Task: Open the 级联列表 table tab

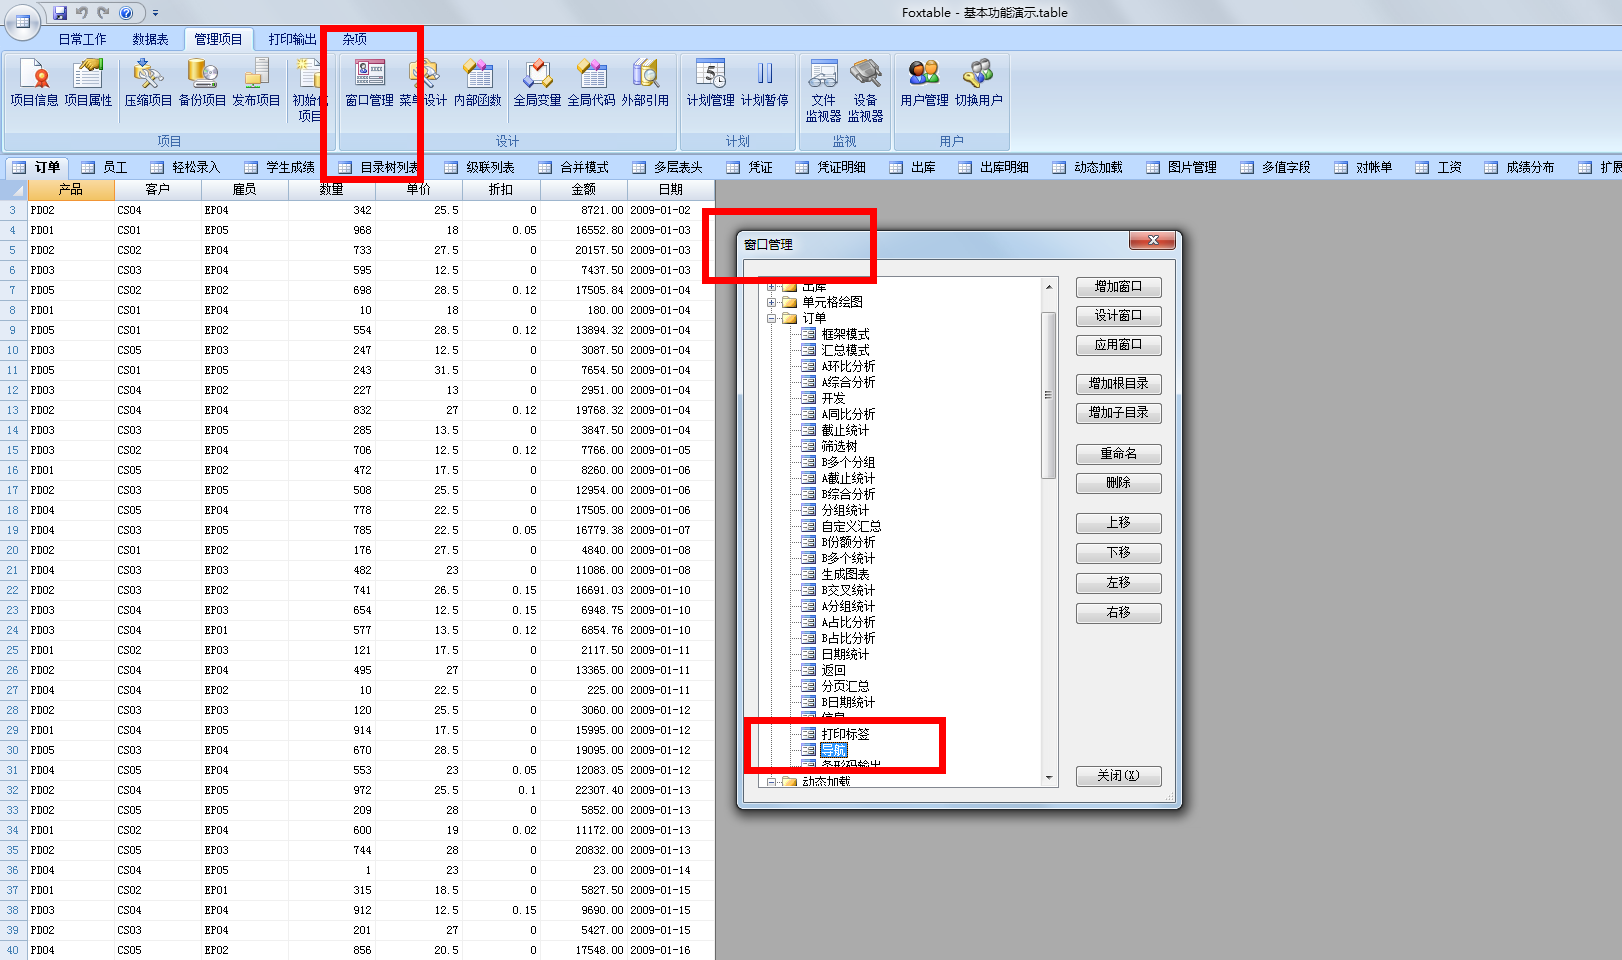Action: coord(479,167)
